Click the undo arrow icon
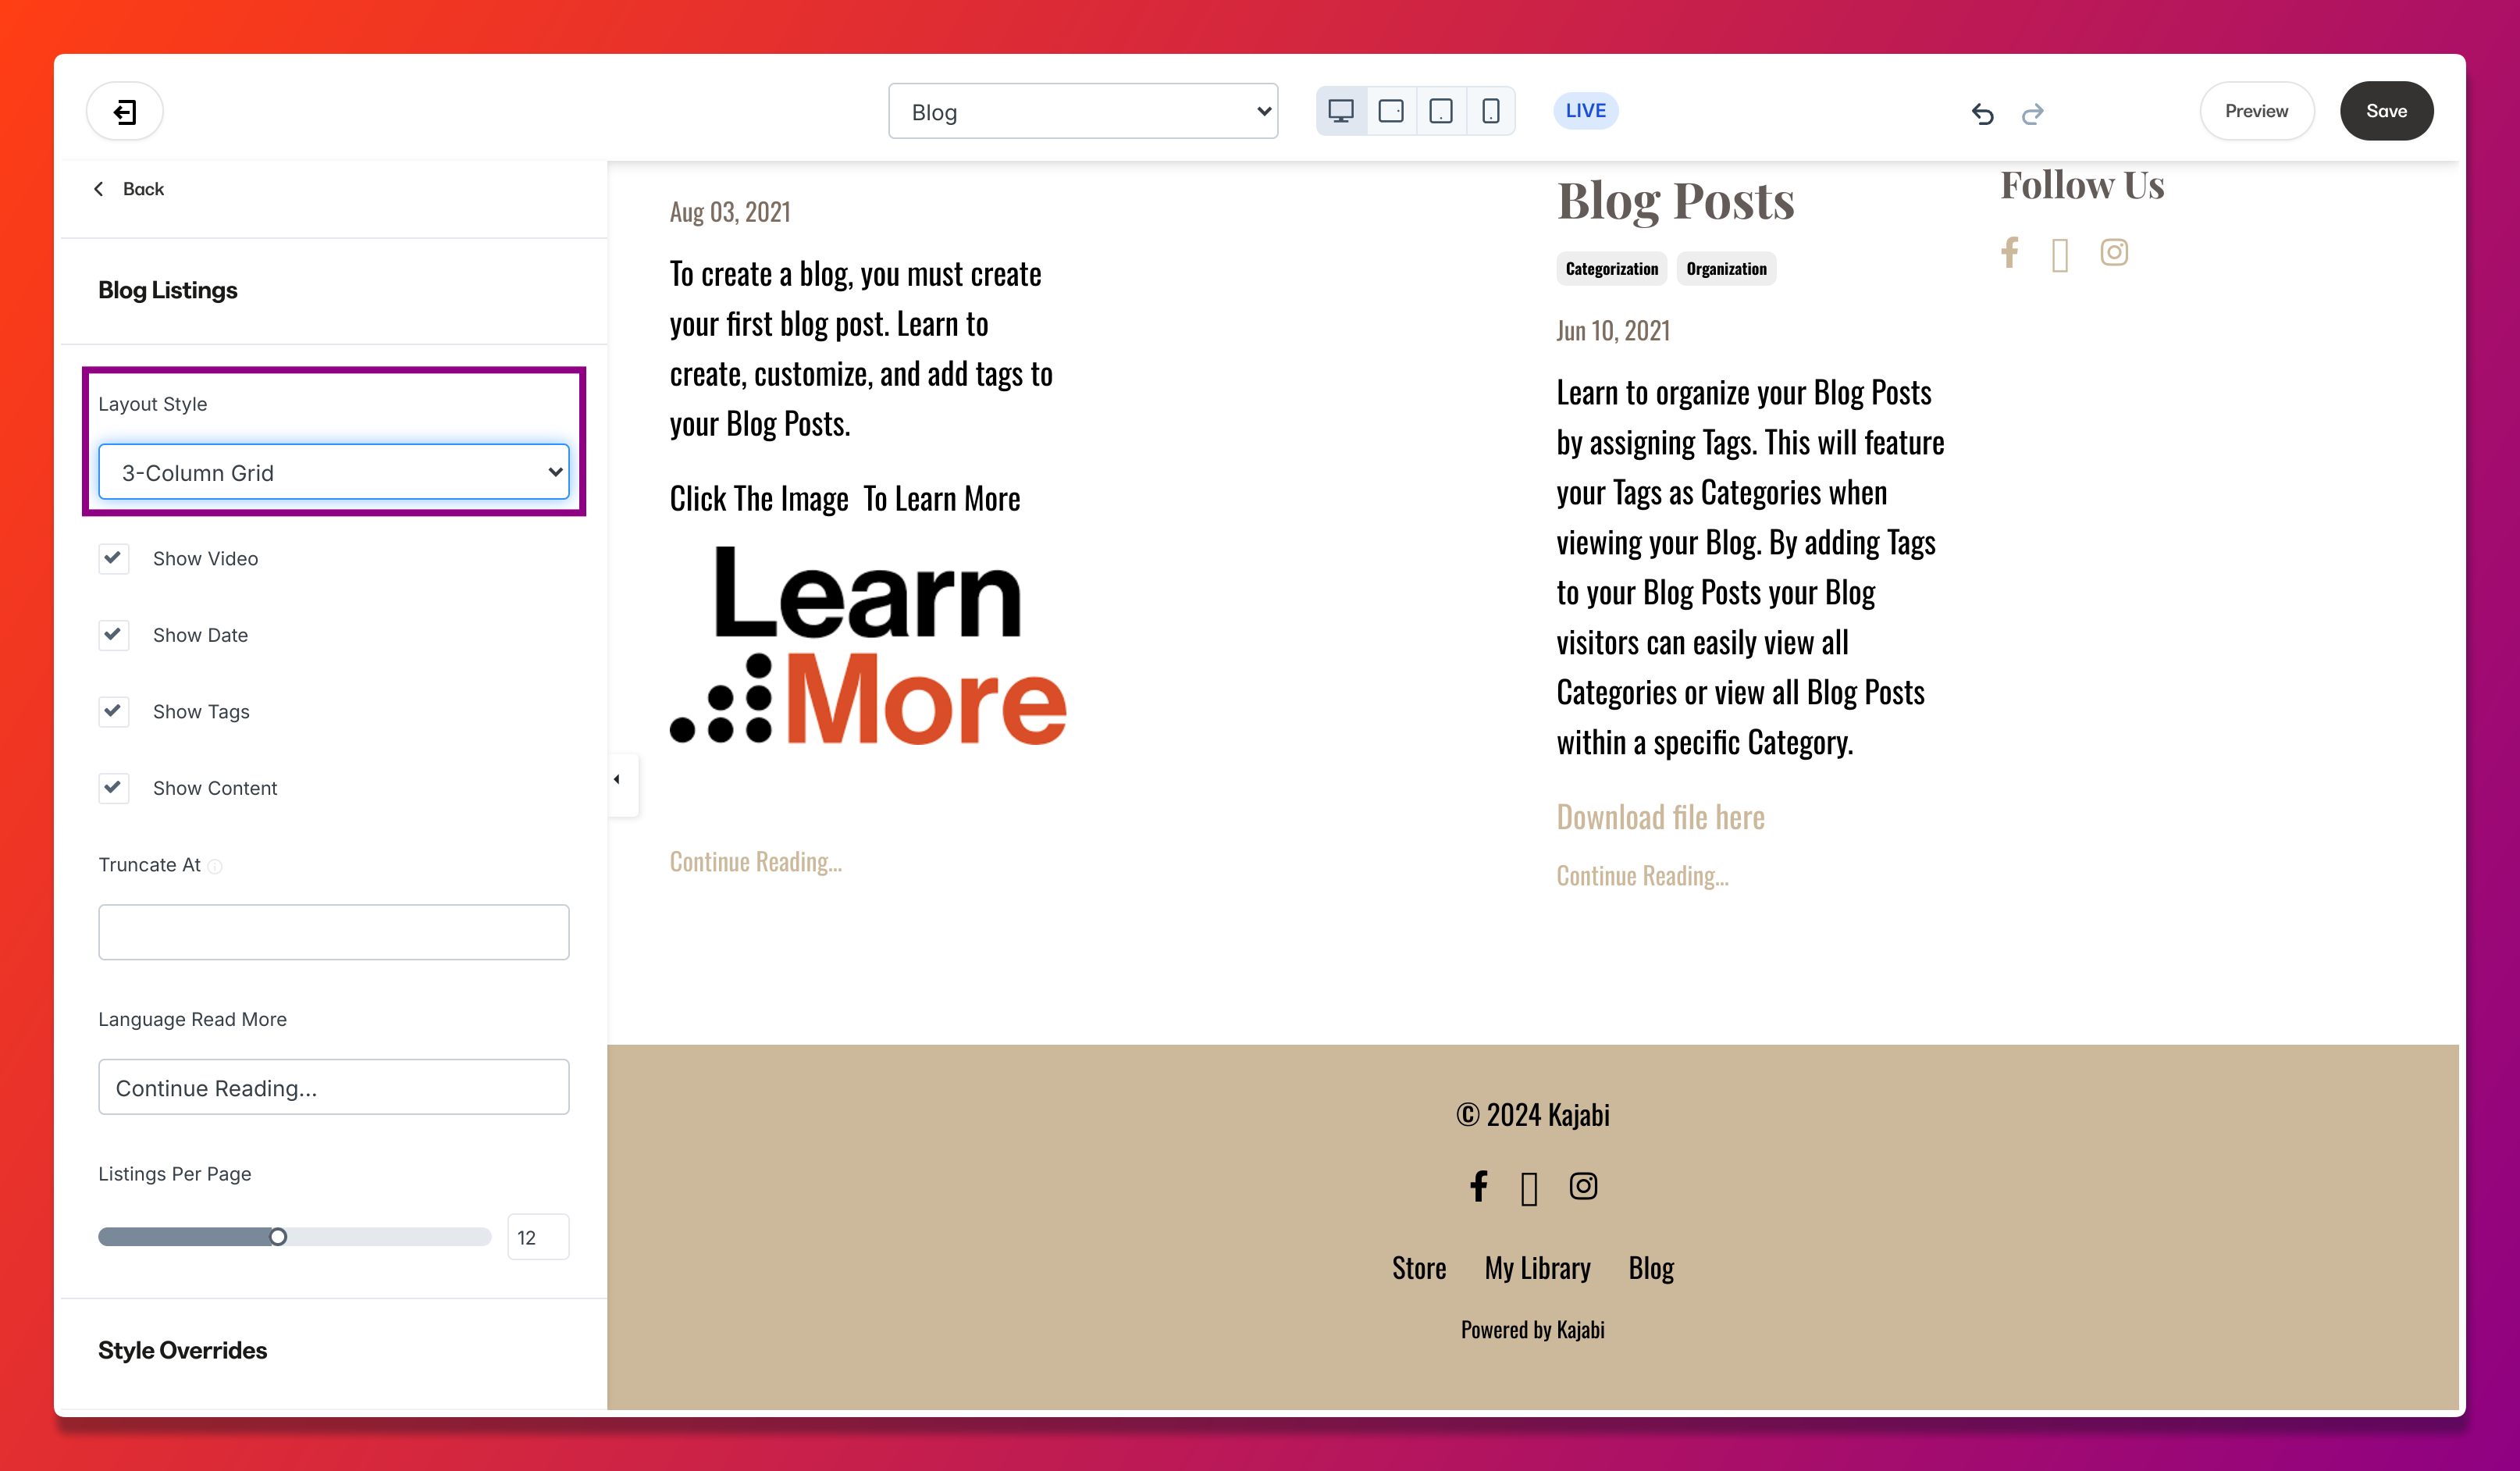 1982,114
